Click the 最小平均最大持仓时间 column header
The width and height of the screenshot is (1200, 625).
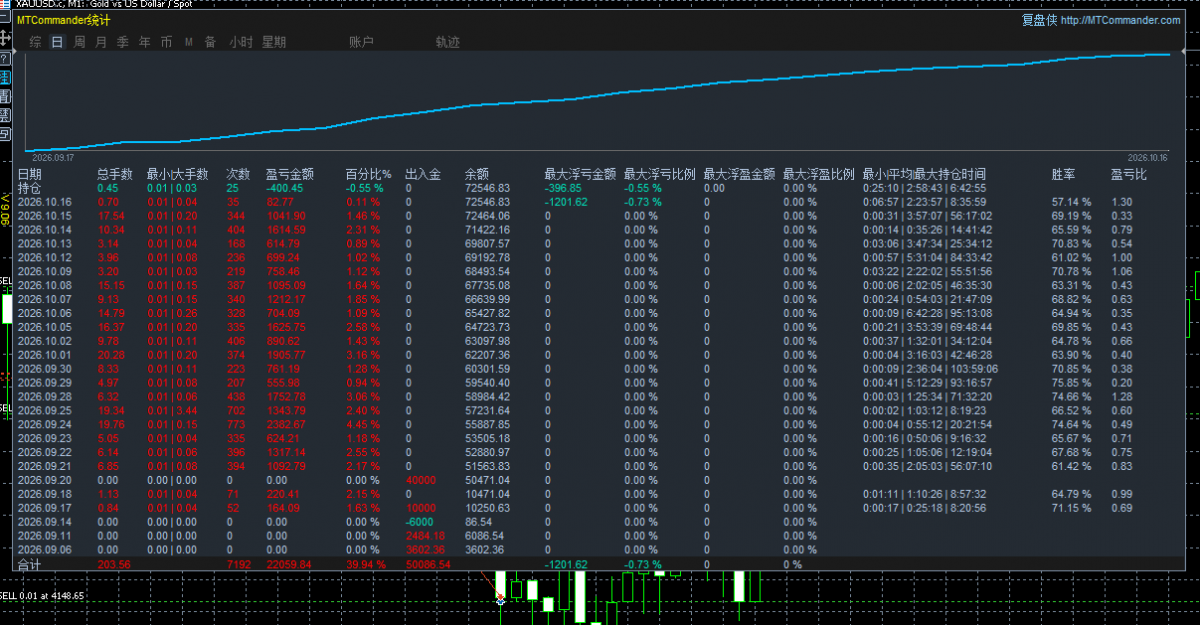(x=924, y=174)
